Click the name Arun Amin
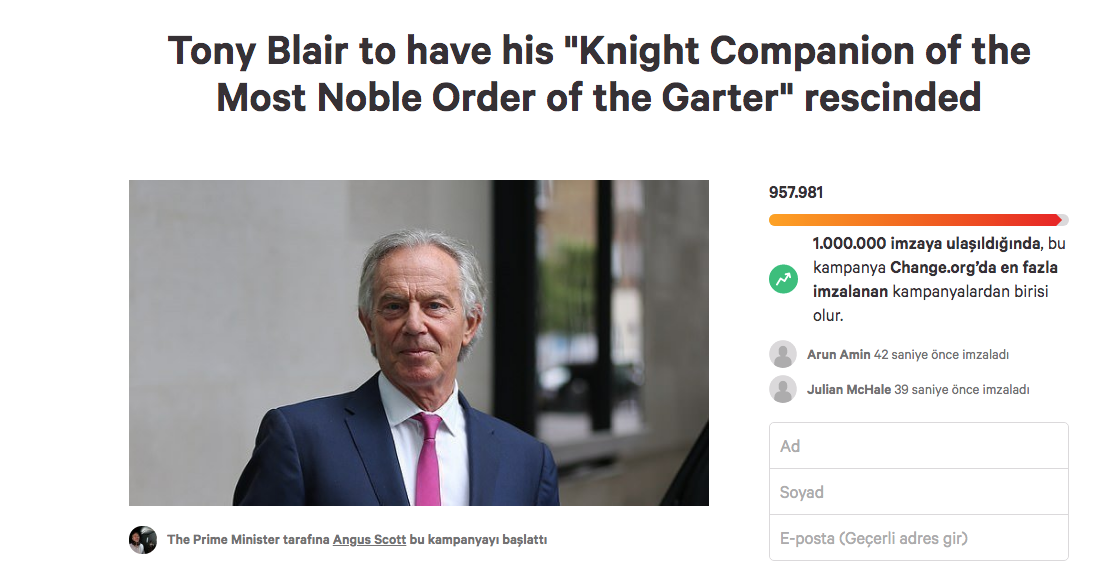 point(839,354)
